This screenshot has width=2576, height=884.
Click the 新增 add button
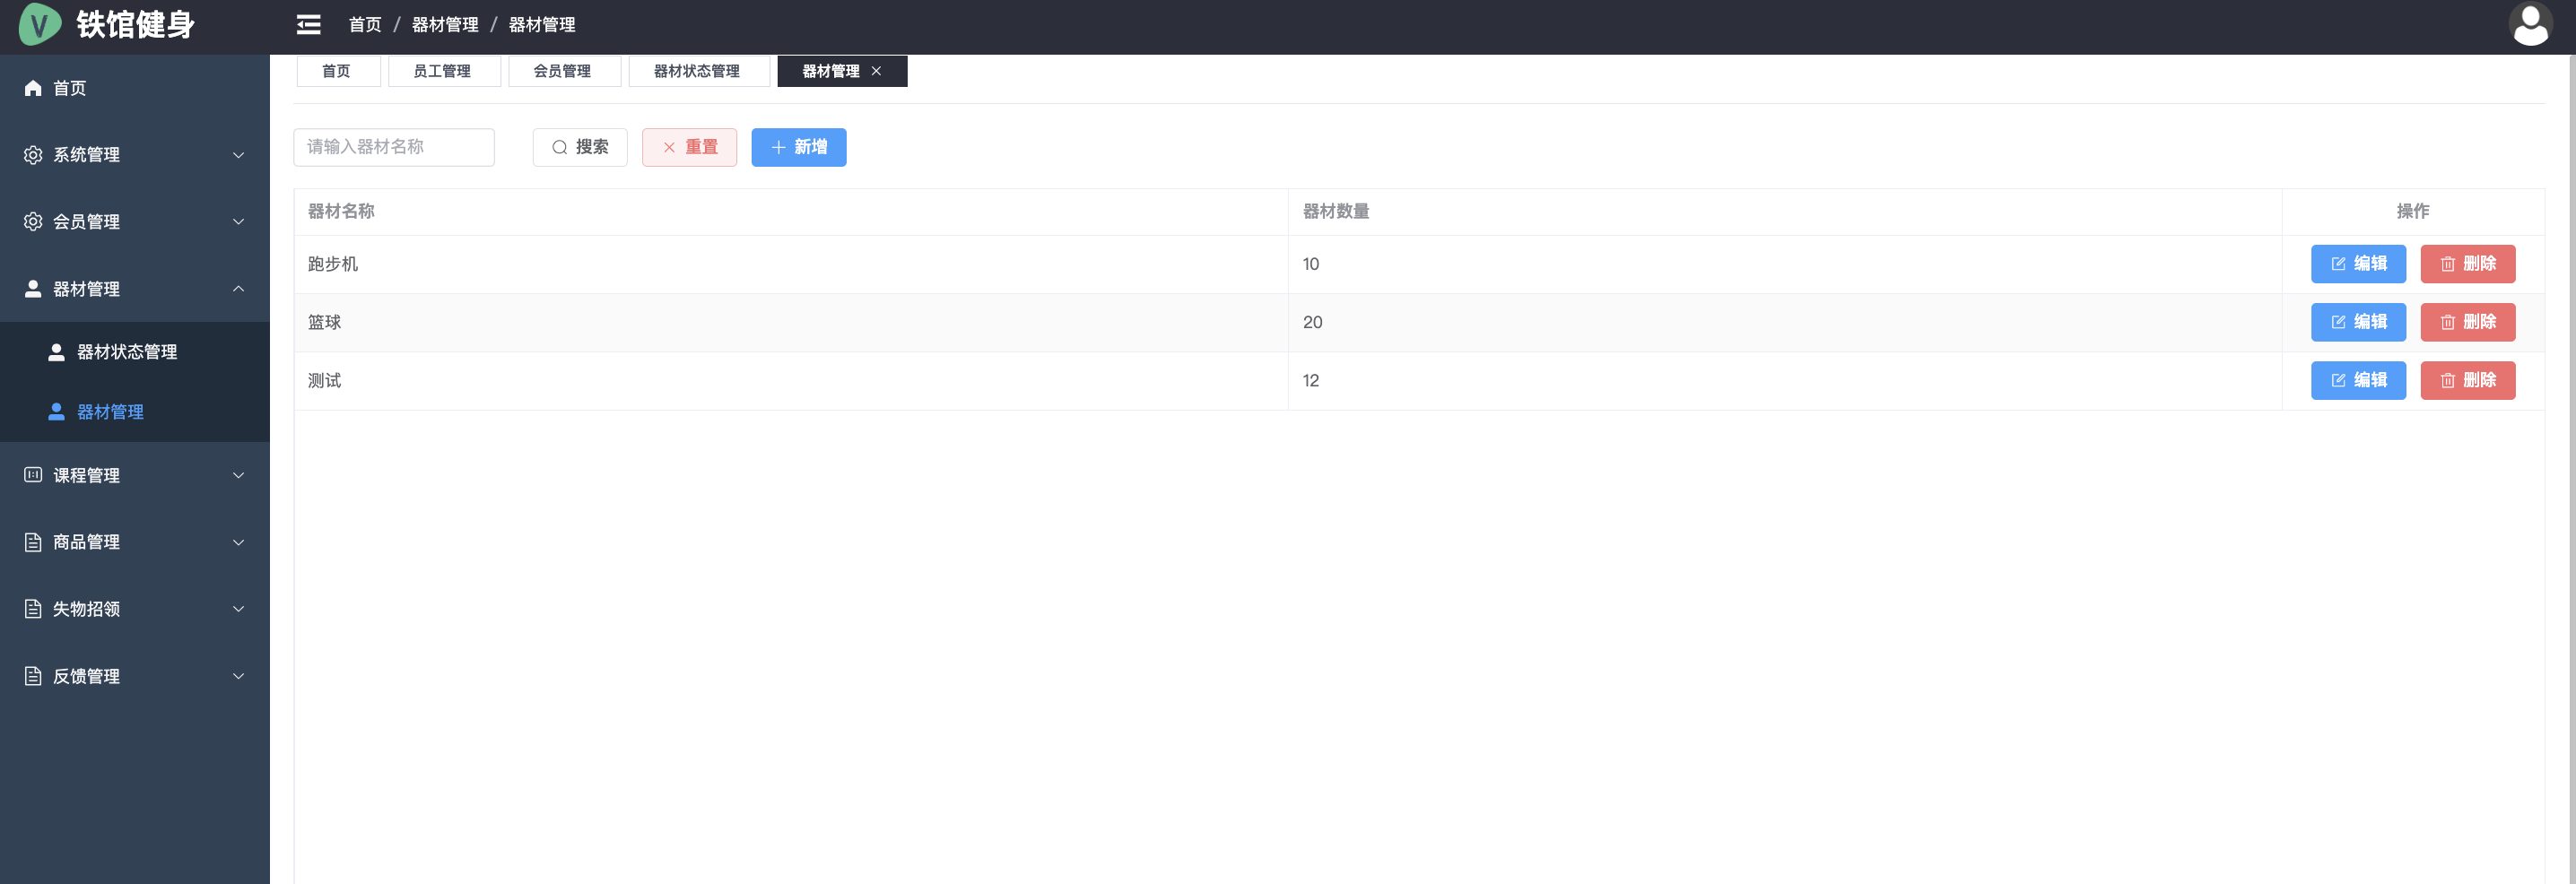(798, 147)
